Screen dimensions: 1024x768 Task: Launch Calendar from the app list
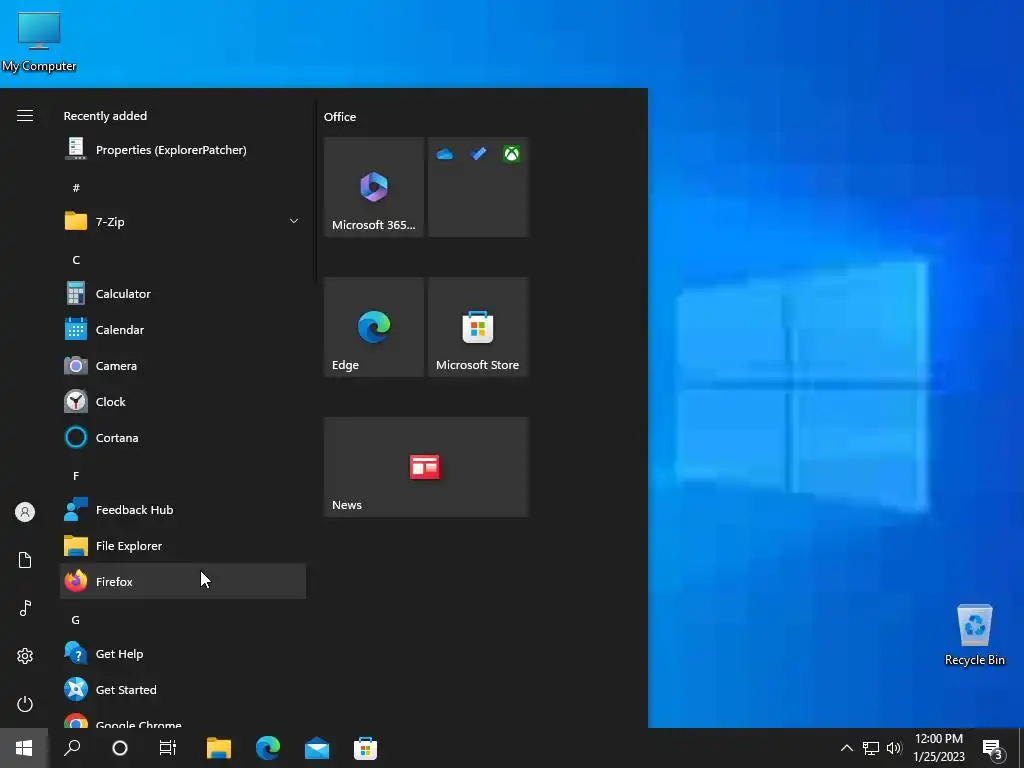[183, 330]
